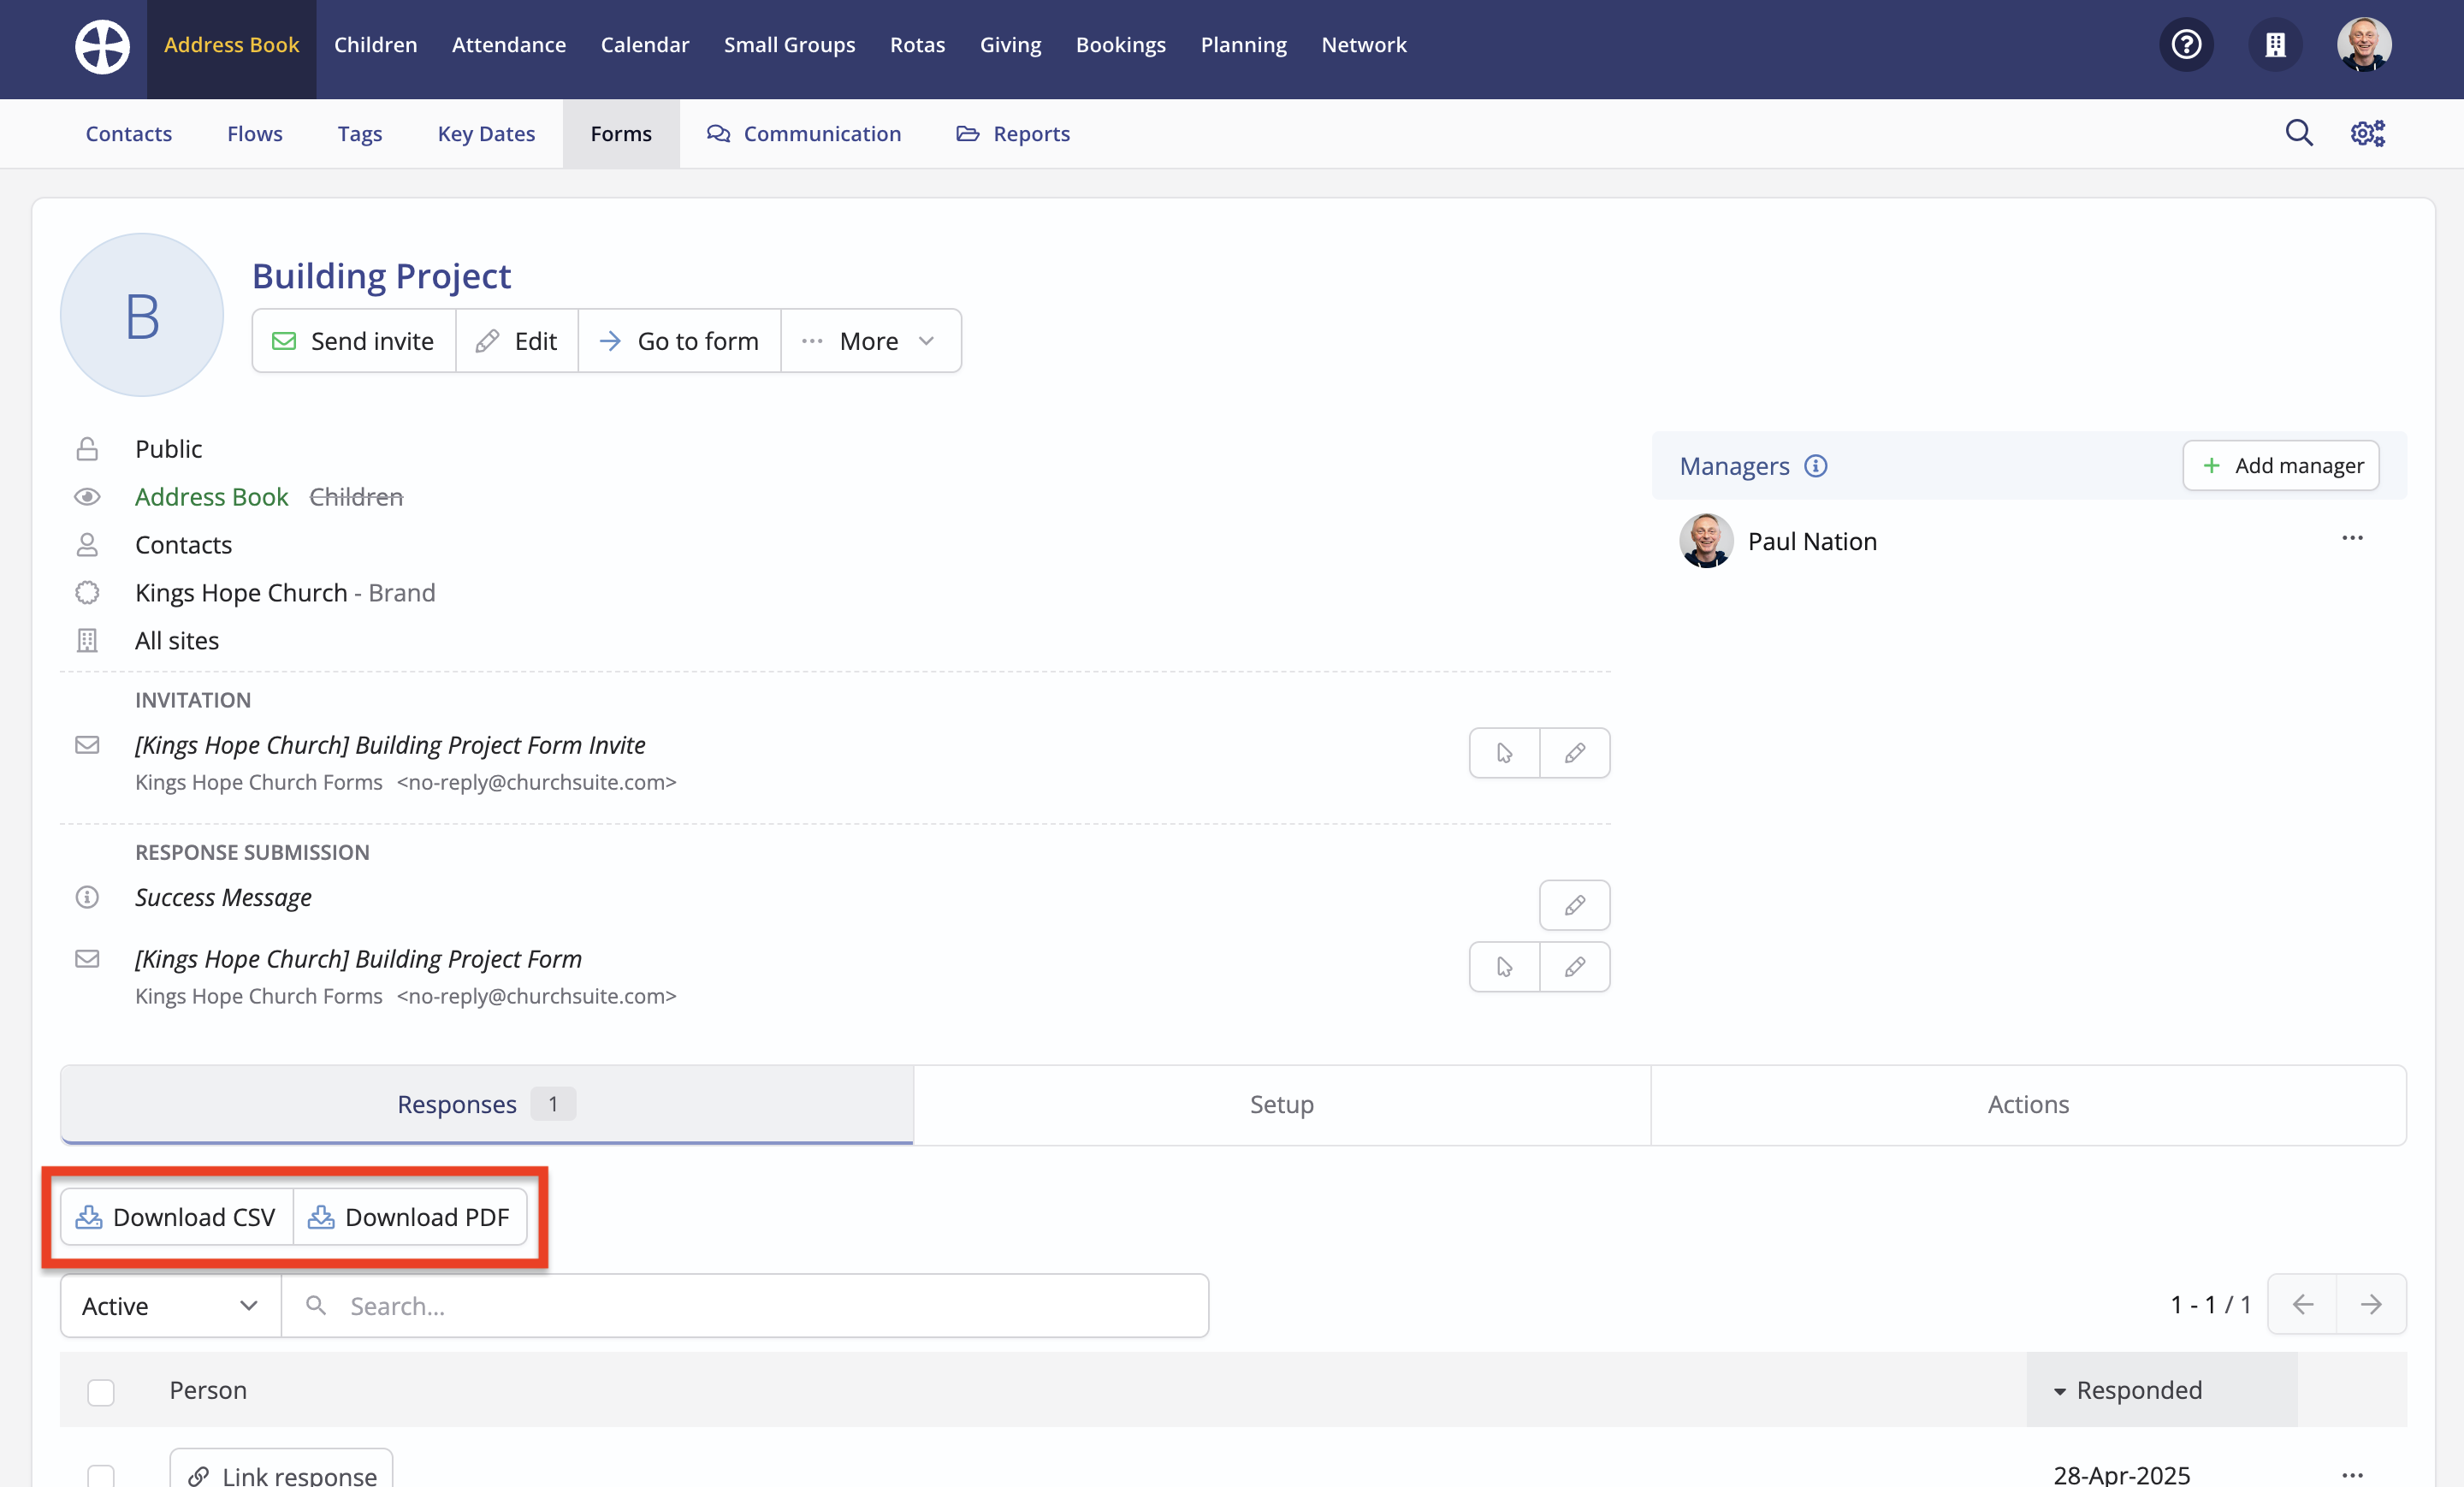Open the Flows sub-menu tab
Viewport: 2464px width, 1487px height.
254,133
